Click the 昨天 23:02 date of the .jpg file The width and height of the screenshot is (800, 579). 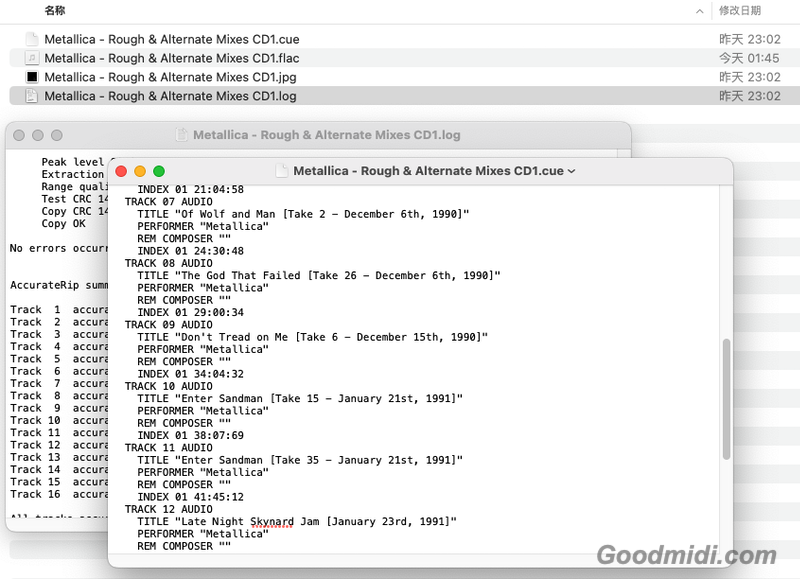749,77
